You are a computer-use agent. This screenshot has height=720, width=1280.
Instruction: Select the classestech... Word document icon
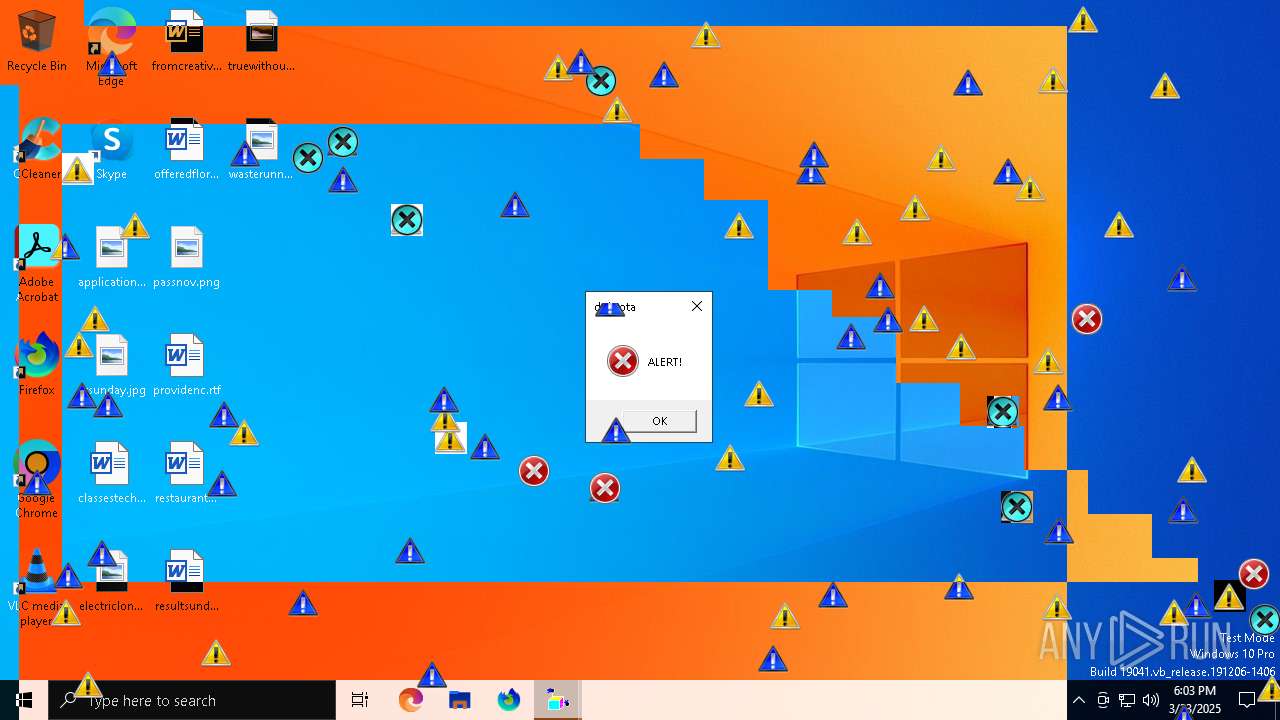coord(111,473)
